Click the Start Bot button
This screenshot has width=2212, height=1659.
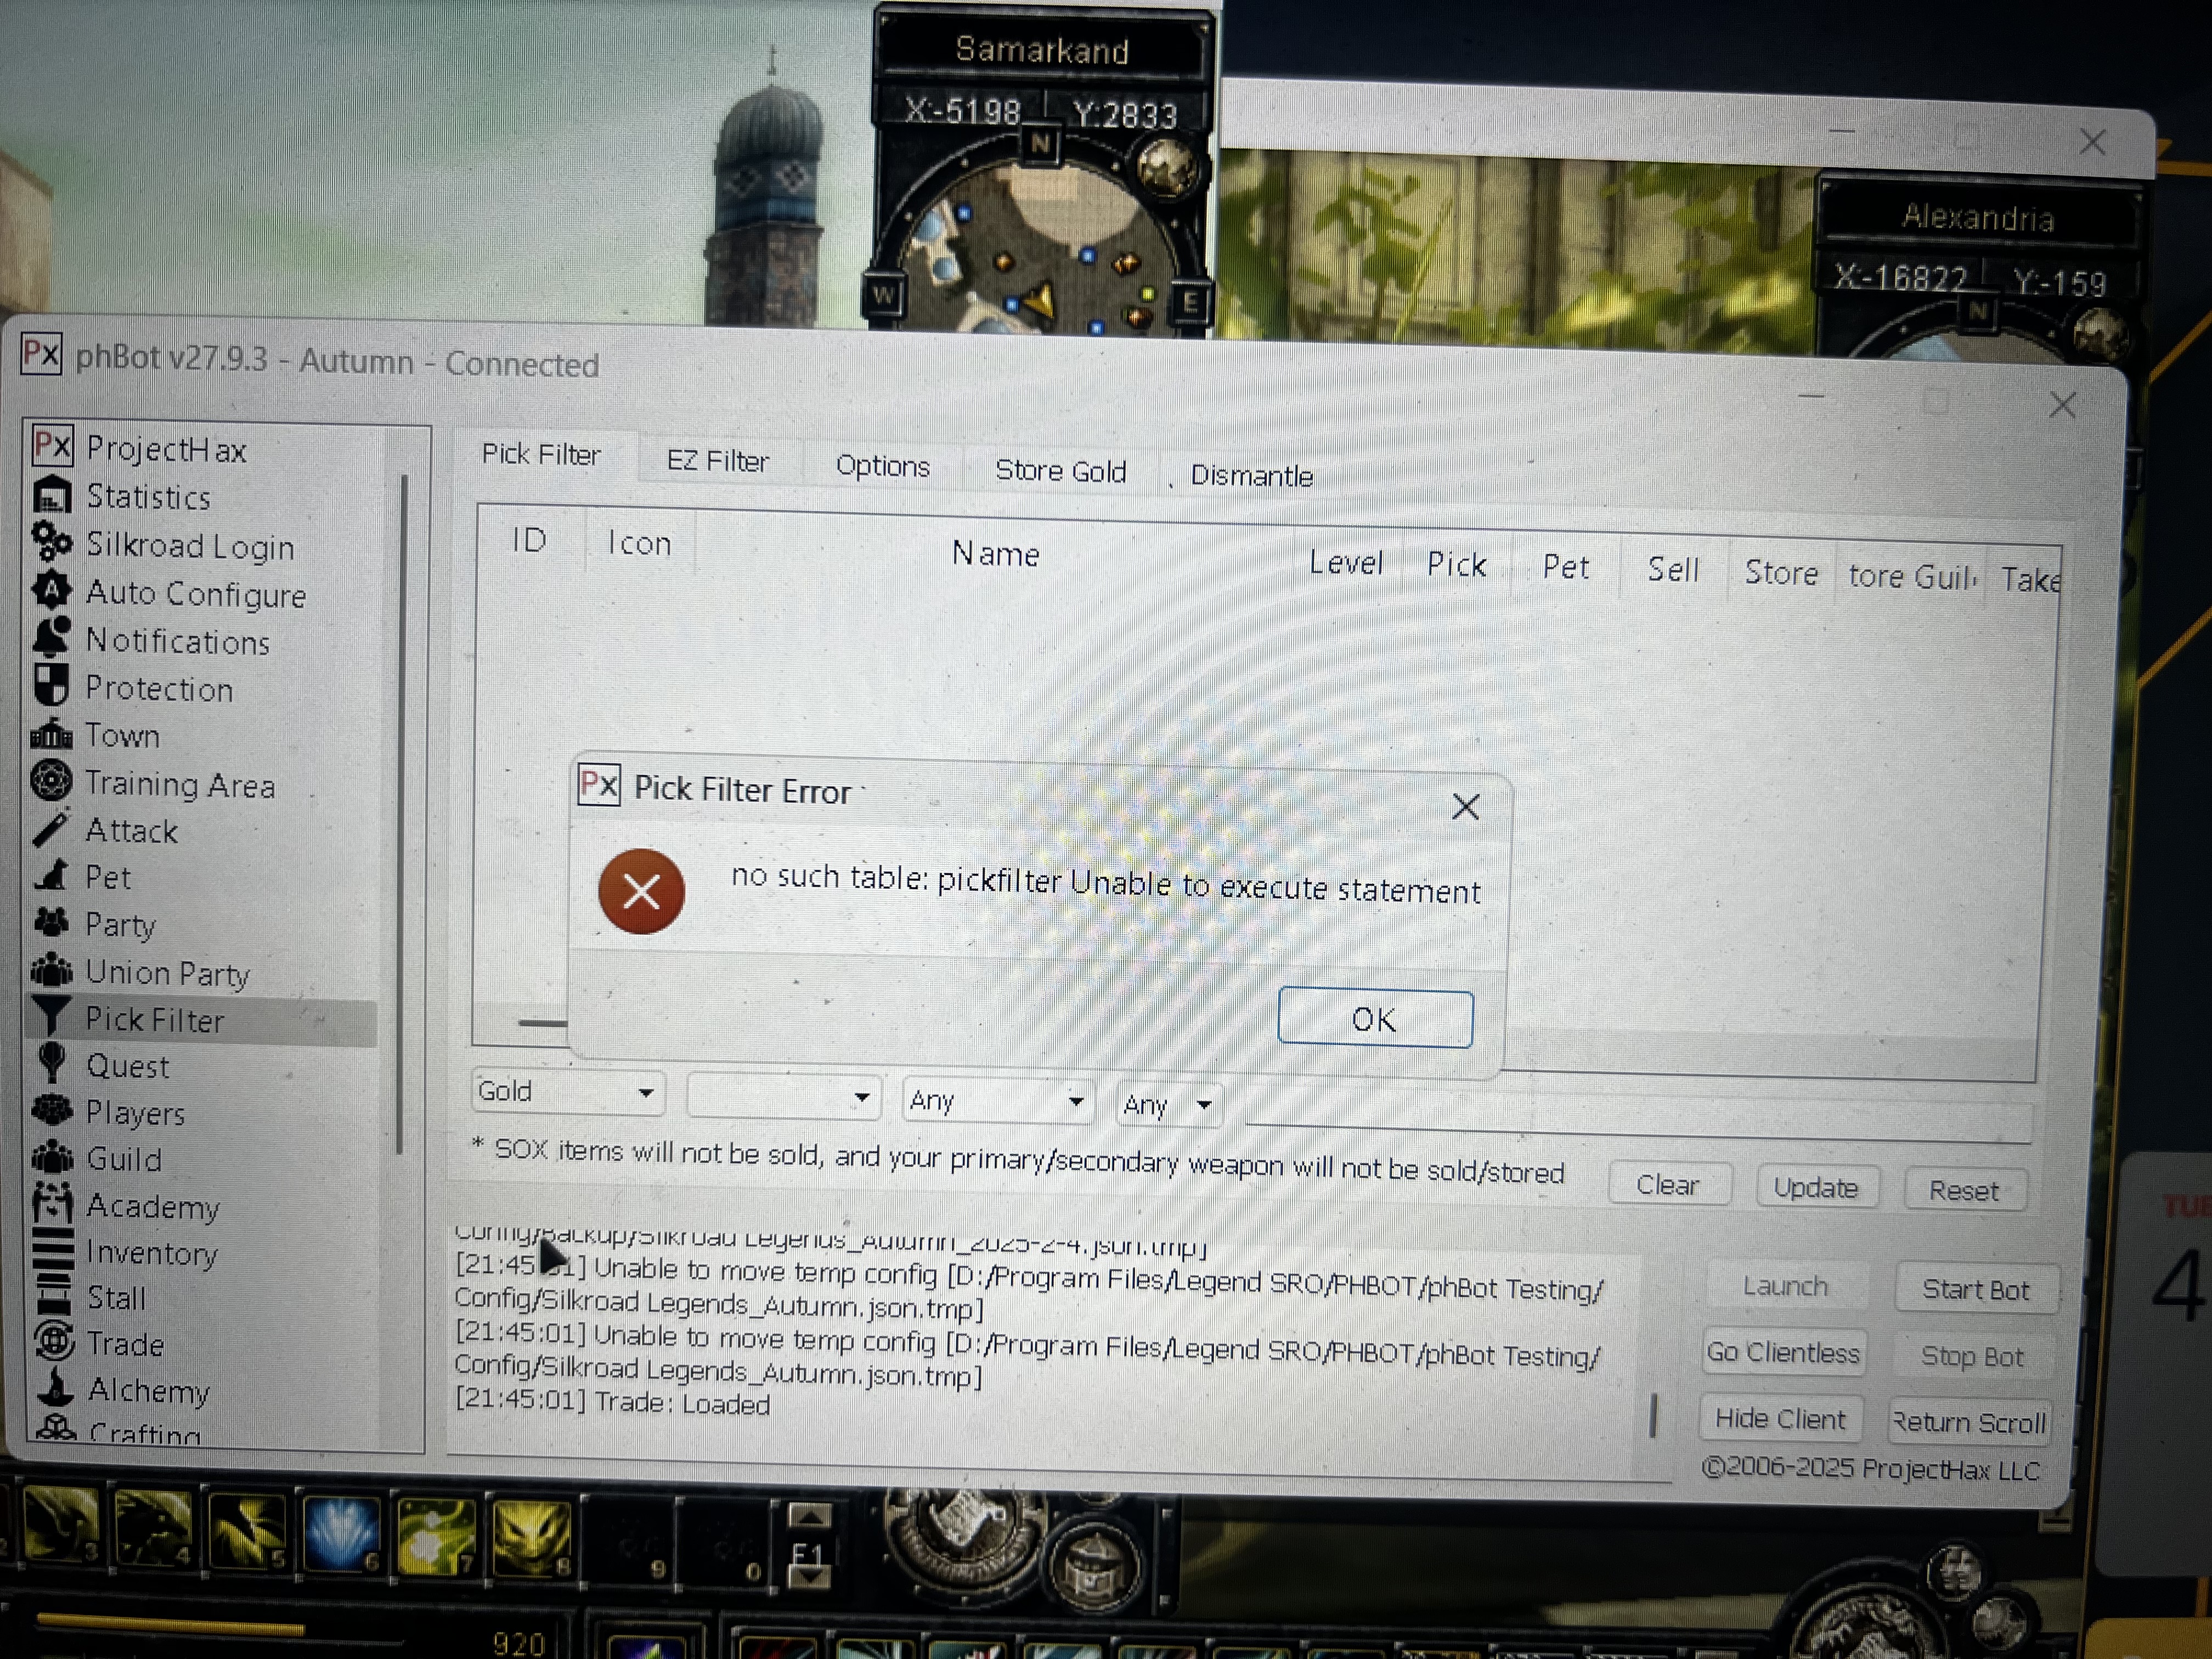tap(1975, 1290)
